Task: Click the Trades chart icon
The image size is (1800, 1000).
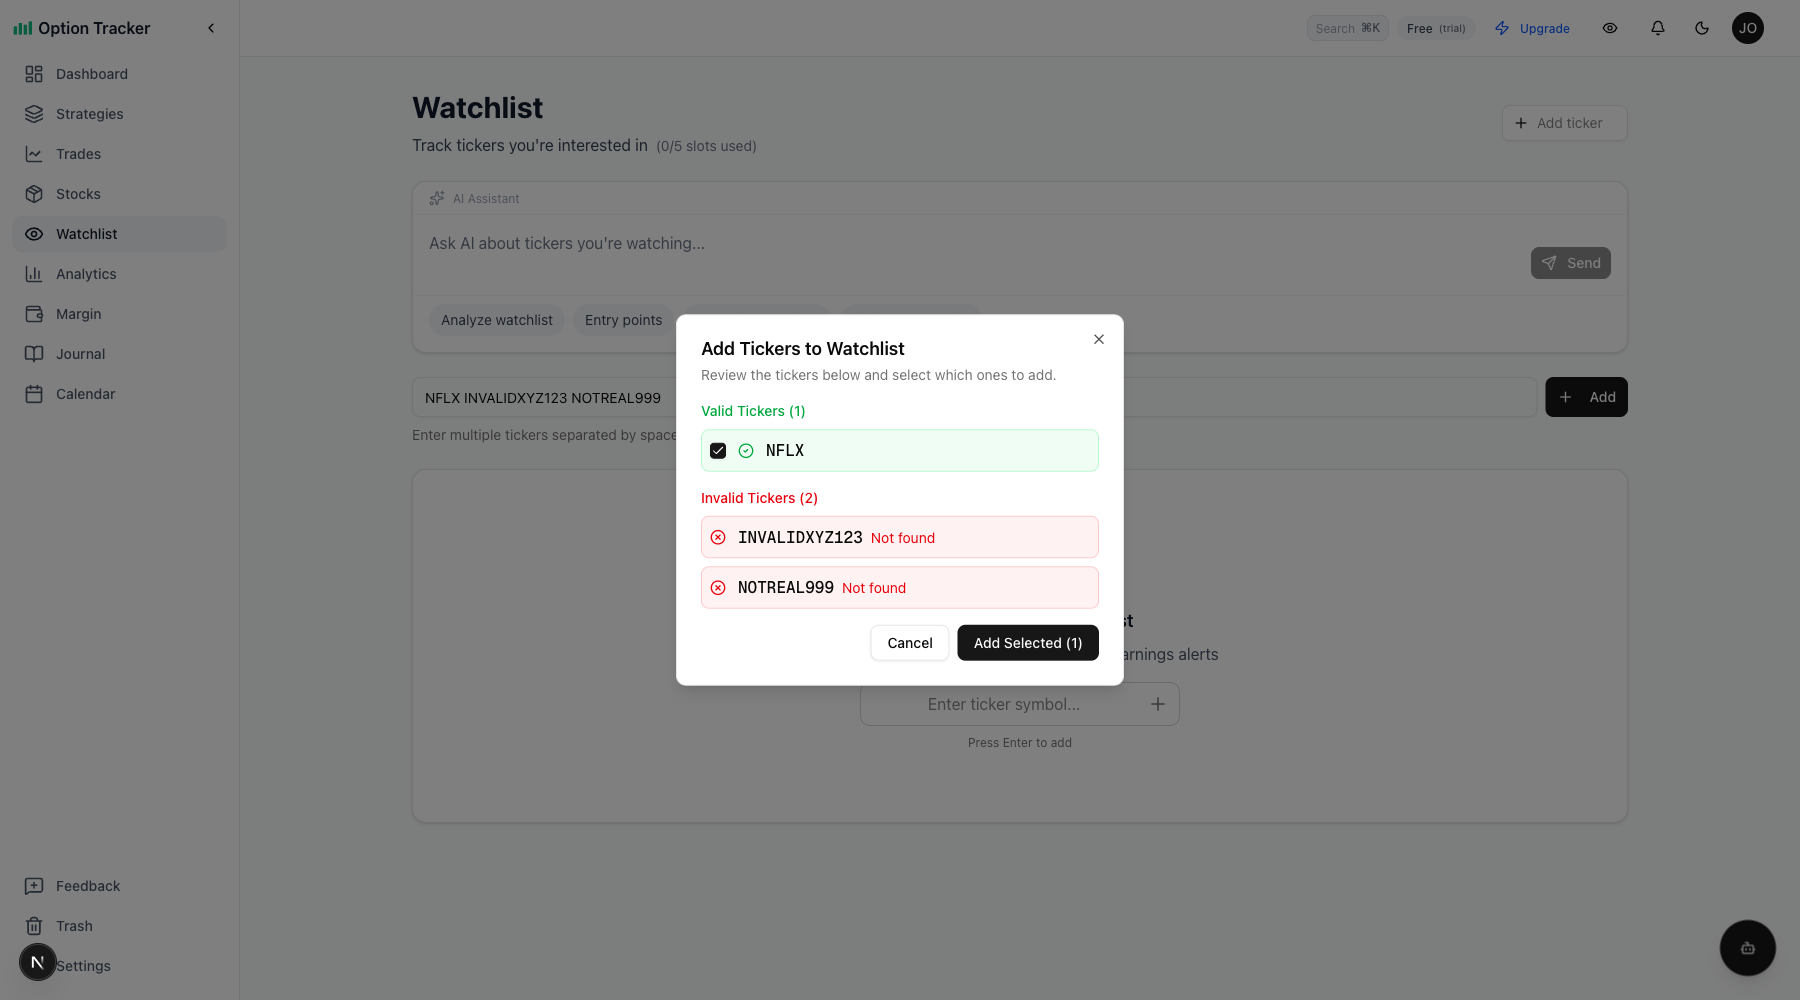Action: tap(34, 154)
